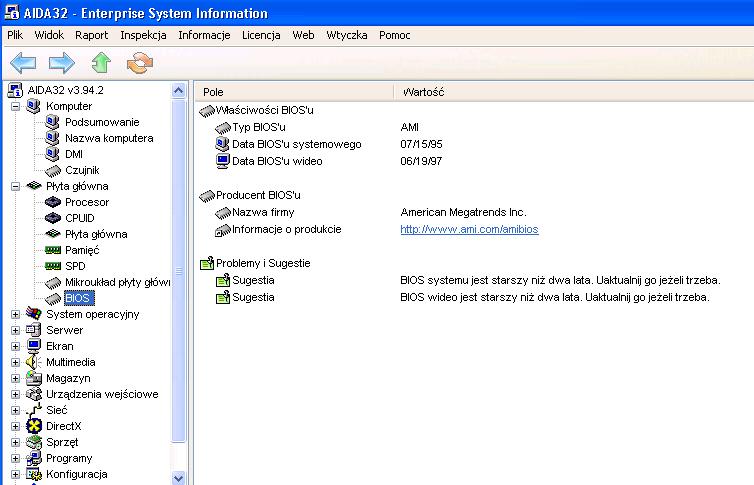The height and width of the screenshot is (485, 754).
Task: Click the BIOS systemu jest starszy suggestion text
Action: pos(560,280)
